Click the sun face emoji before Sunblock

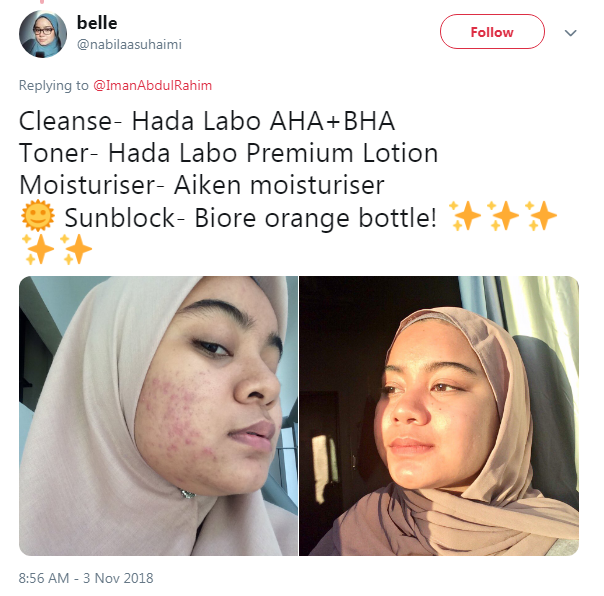click(x=38, y=216)
